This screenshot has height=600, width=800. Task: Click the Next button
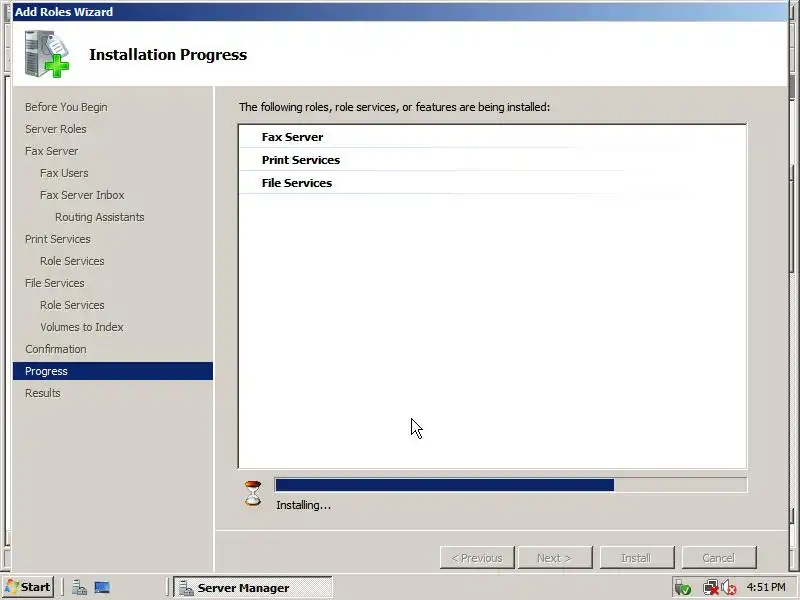point(555,558)
